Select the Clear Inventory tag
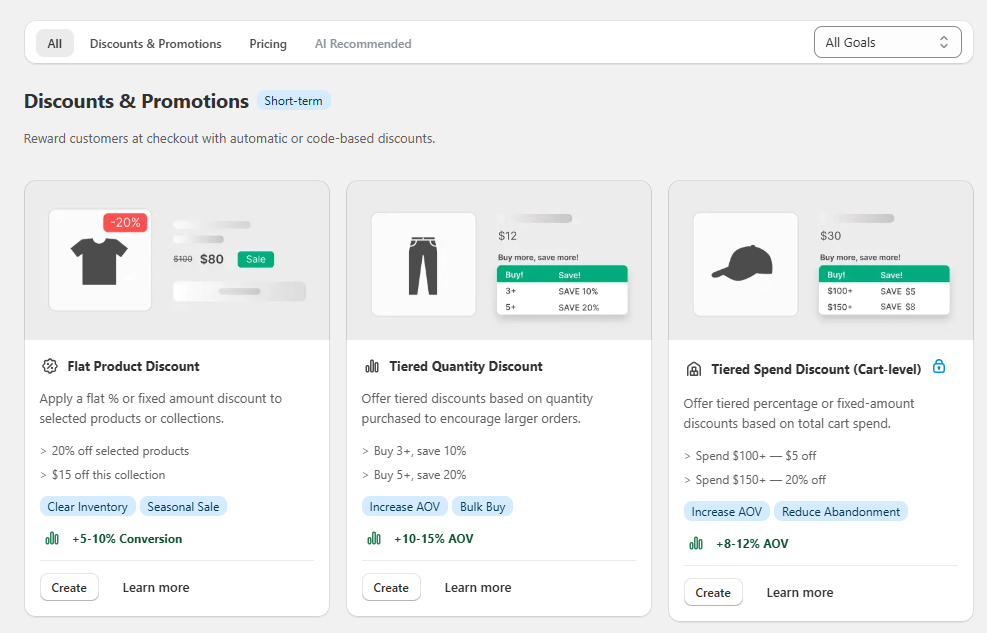 [87, 506]
